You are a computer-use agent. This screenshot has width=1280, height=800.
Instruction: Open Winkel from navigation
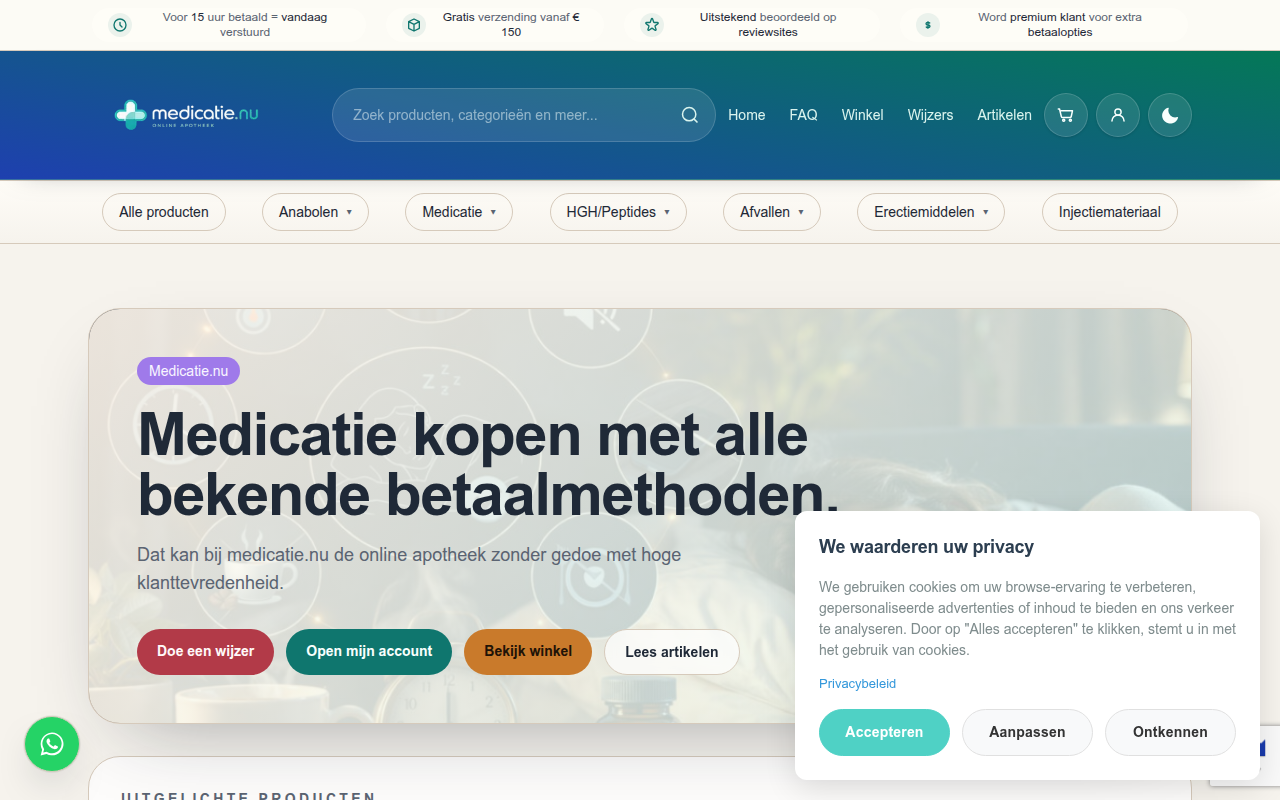pyautogui.click(x=862, y=115)
